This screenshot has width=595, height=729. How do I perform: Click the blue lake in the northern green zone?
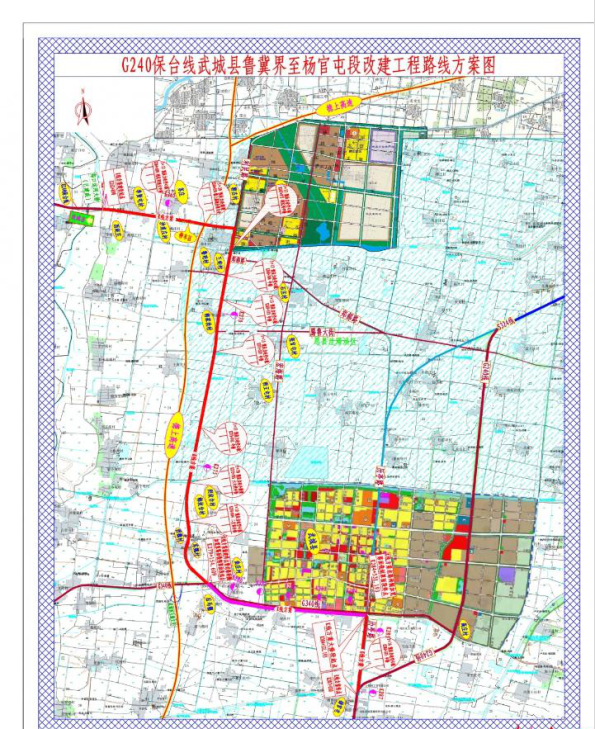click(324, 232)
